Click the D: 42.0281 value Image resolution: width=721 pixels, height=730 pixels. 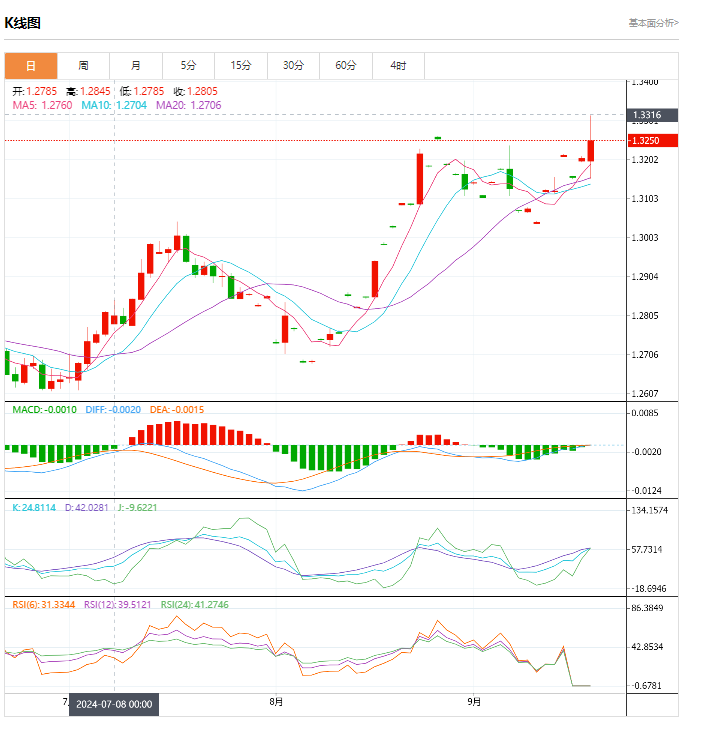click(87, 507)
